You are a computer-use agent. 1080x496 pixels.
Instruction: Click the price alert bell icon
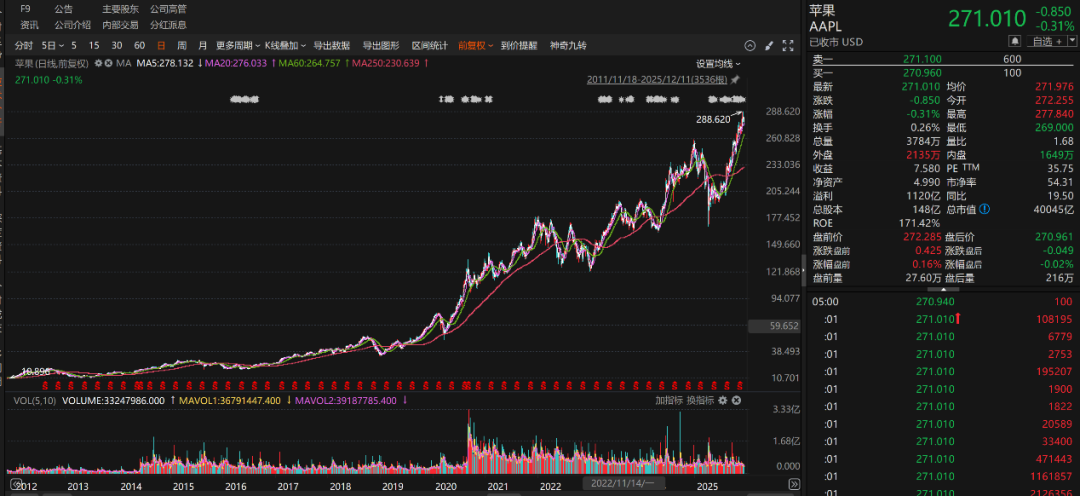pyautogui.click(x=1014, y=40)
